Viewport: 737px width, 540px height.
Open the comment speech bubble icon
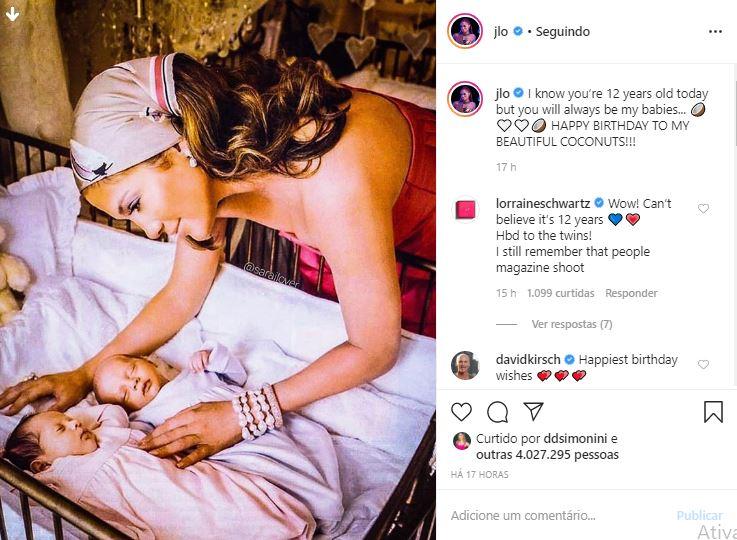point(497,412)
